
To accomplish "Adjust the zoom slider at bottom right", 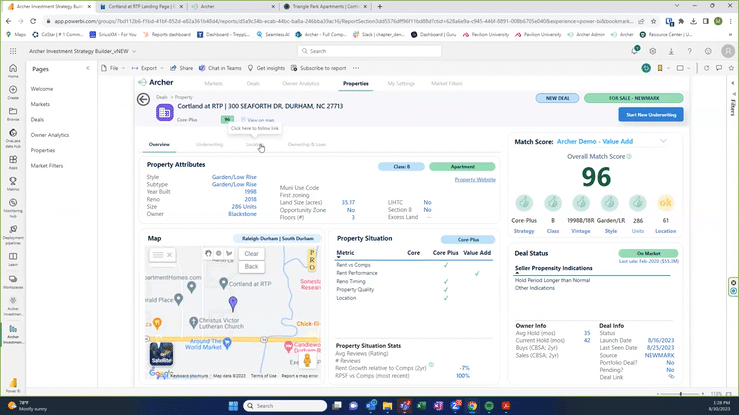I will tap(681, 393).
